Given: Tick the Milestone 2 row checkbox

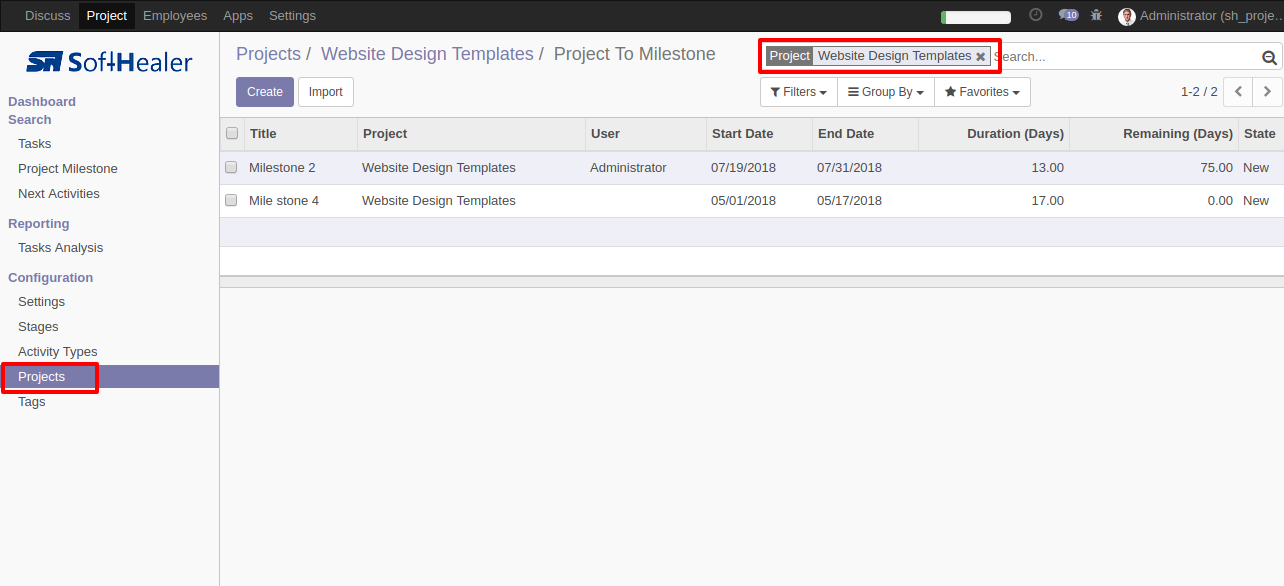Looking at the screenshot, I should [x=231, y=167].
